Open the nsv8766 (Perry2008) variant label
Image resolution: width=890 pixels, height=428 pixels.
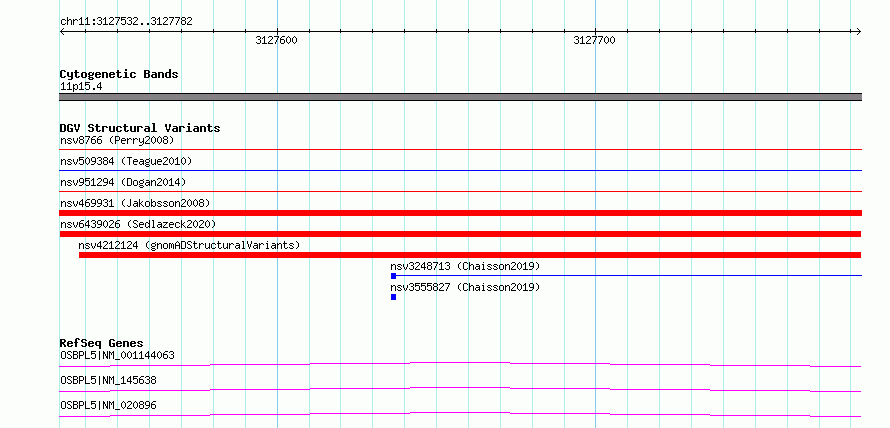coord(117,140)
